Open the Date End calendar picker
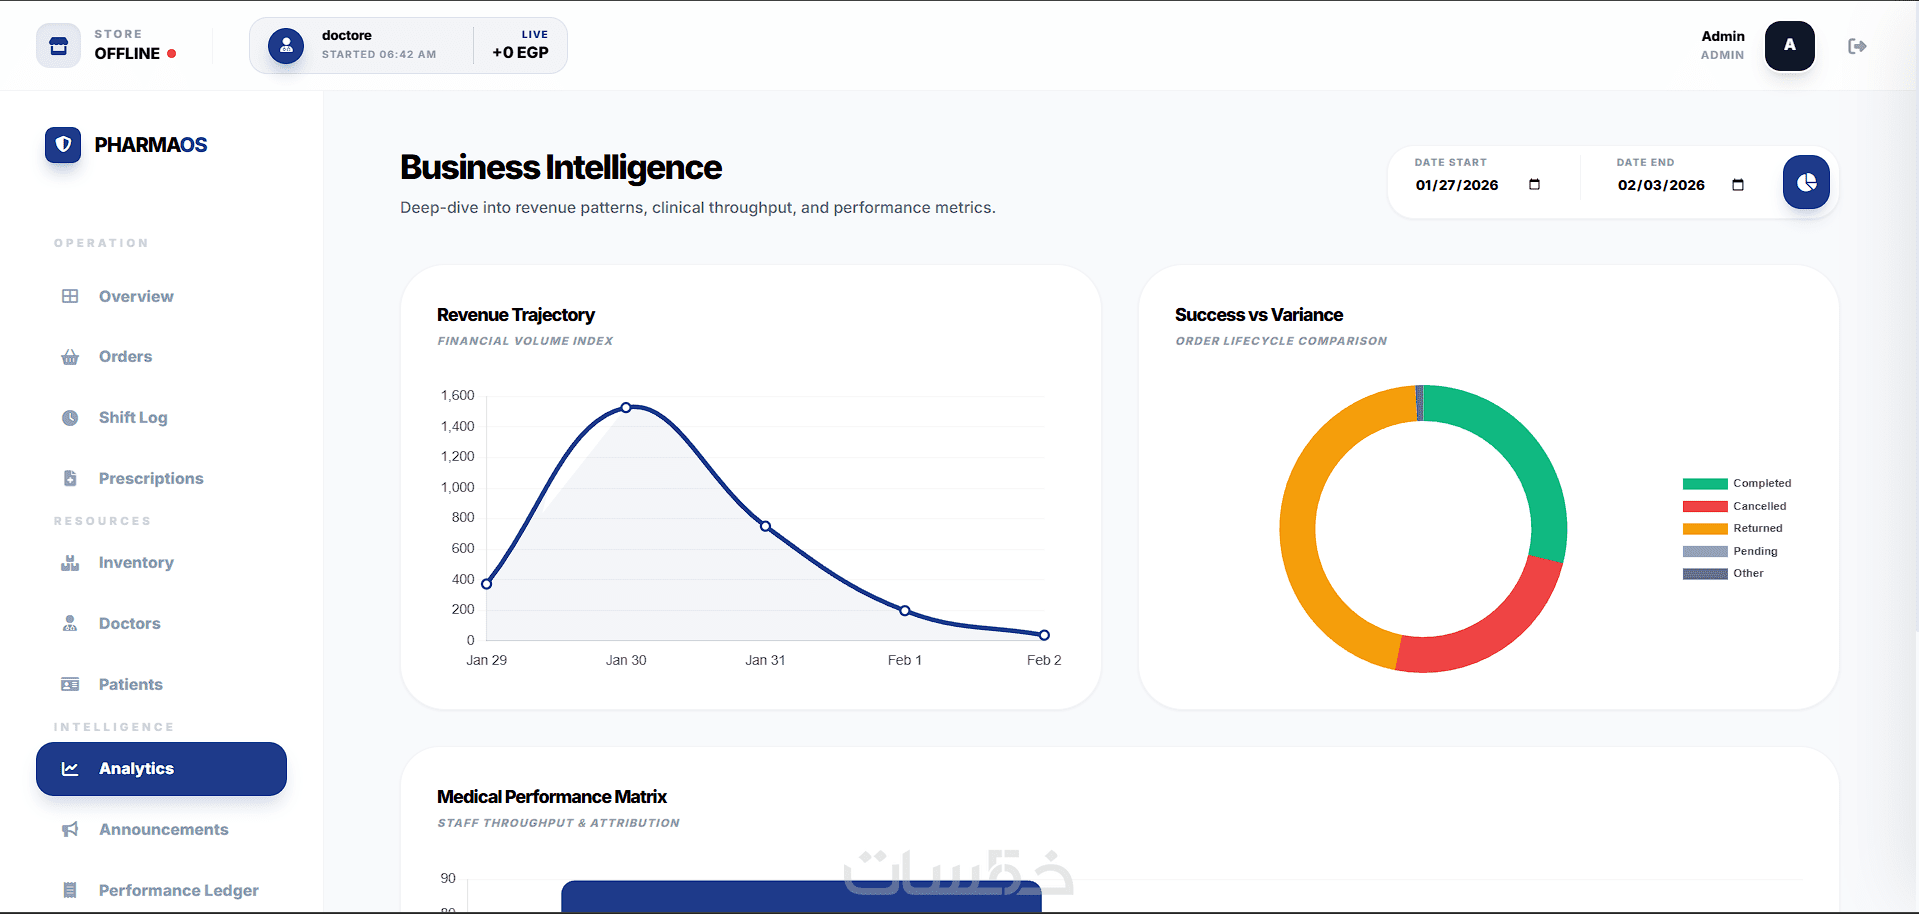1919x914 pixels. coord(1738,185)
